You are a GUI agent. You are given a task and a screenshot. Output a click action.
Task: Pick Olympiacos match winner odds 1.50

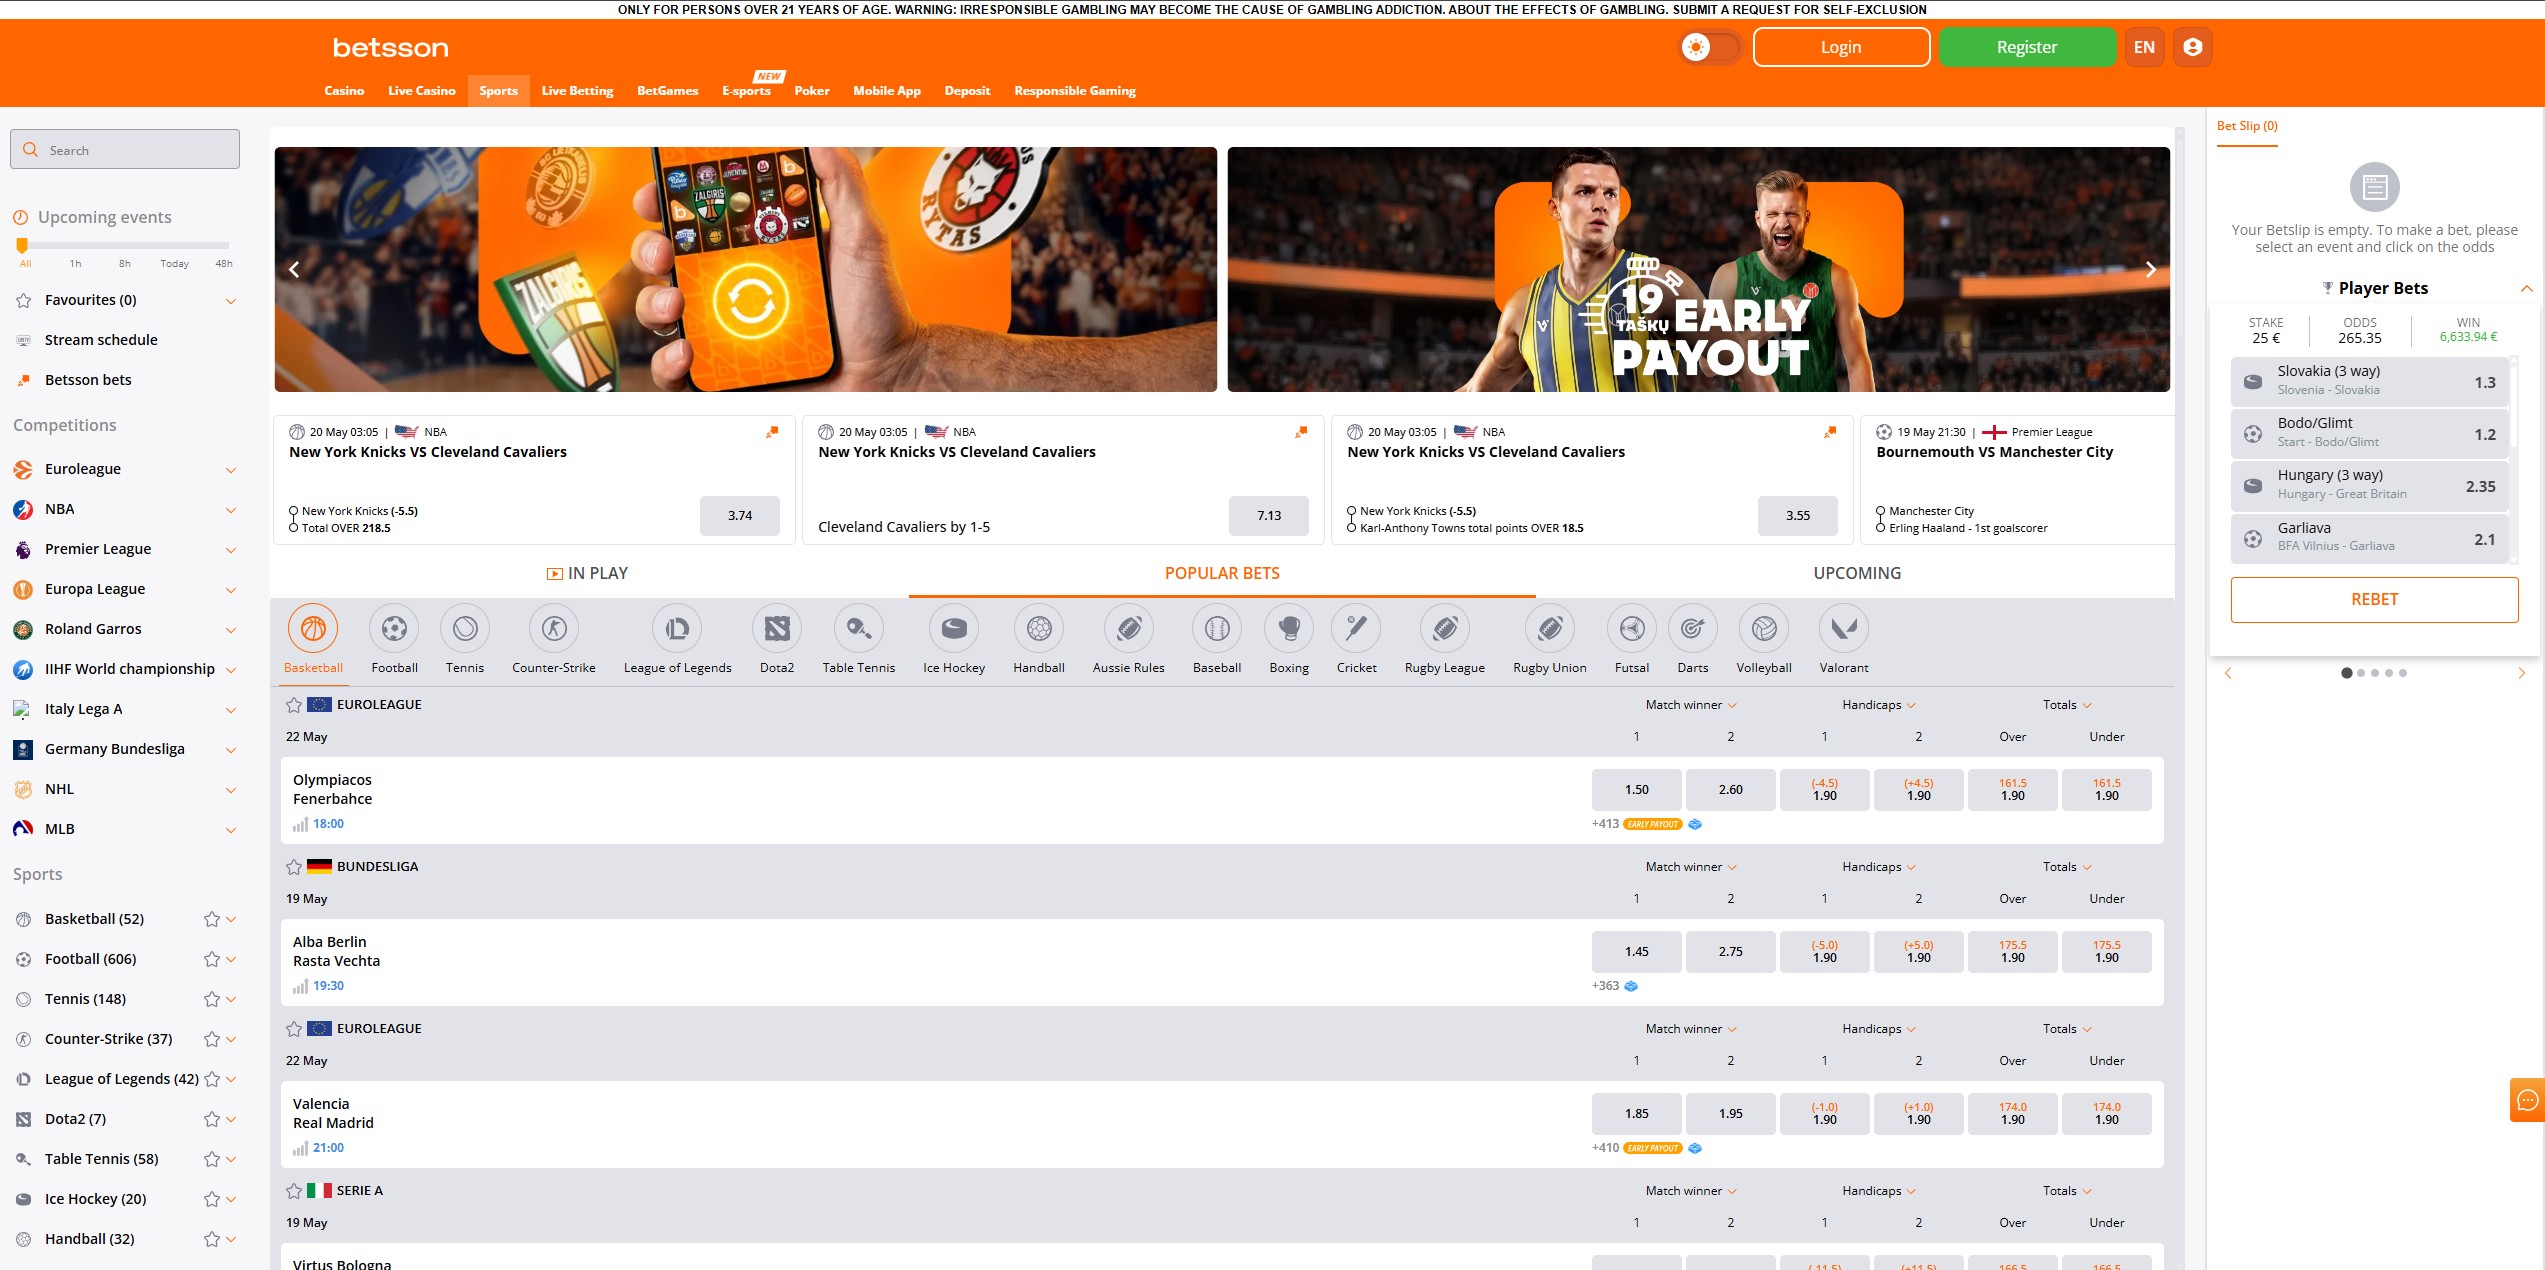[1637, 790]
